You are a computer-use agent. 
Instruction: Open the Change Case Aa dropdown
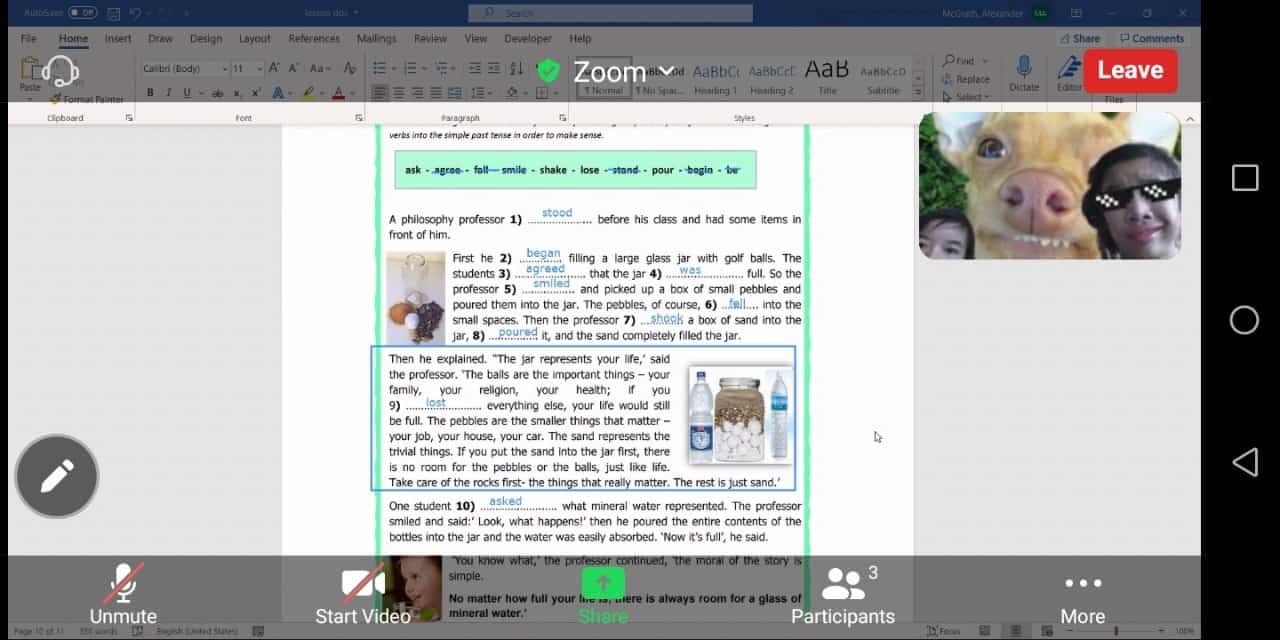319,68
